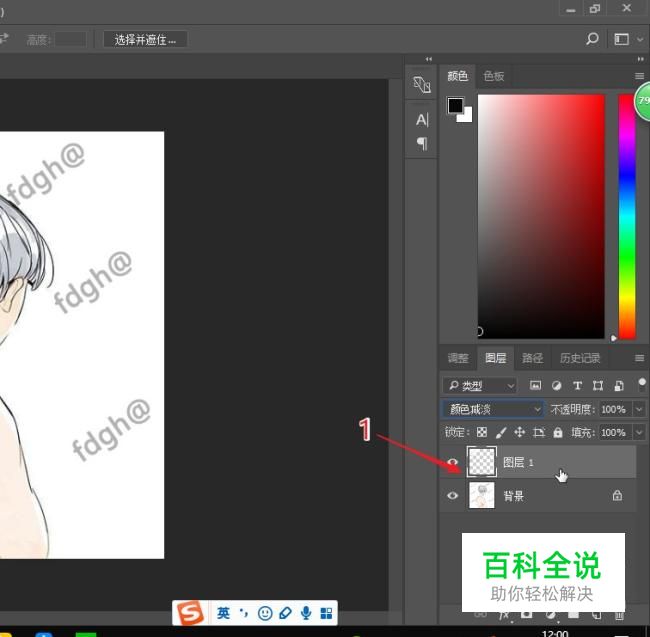Screen dimensions: 650x637
Task: Click the layer style fx icon
Action: click(504, 615)
